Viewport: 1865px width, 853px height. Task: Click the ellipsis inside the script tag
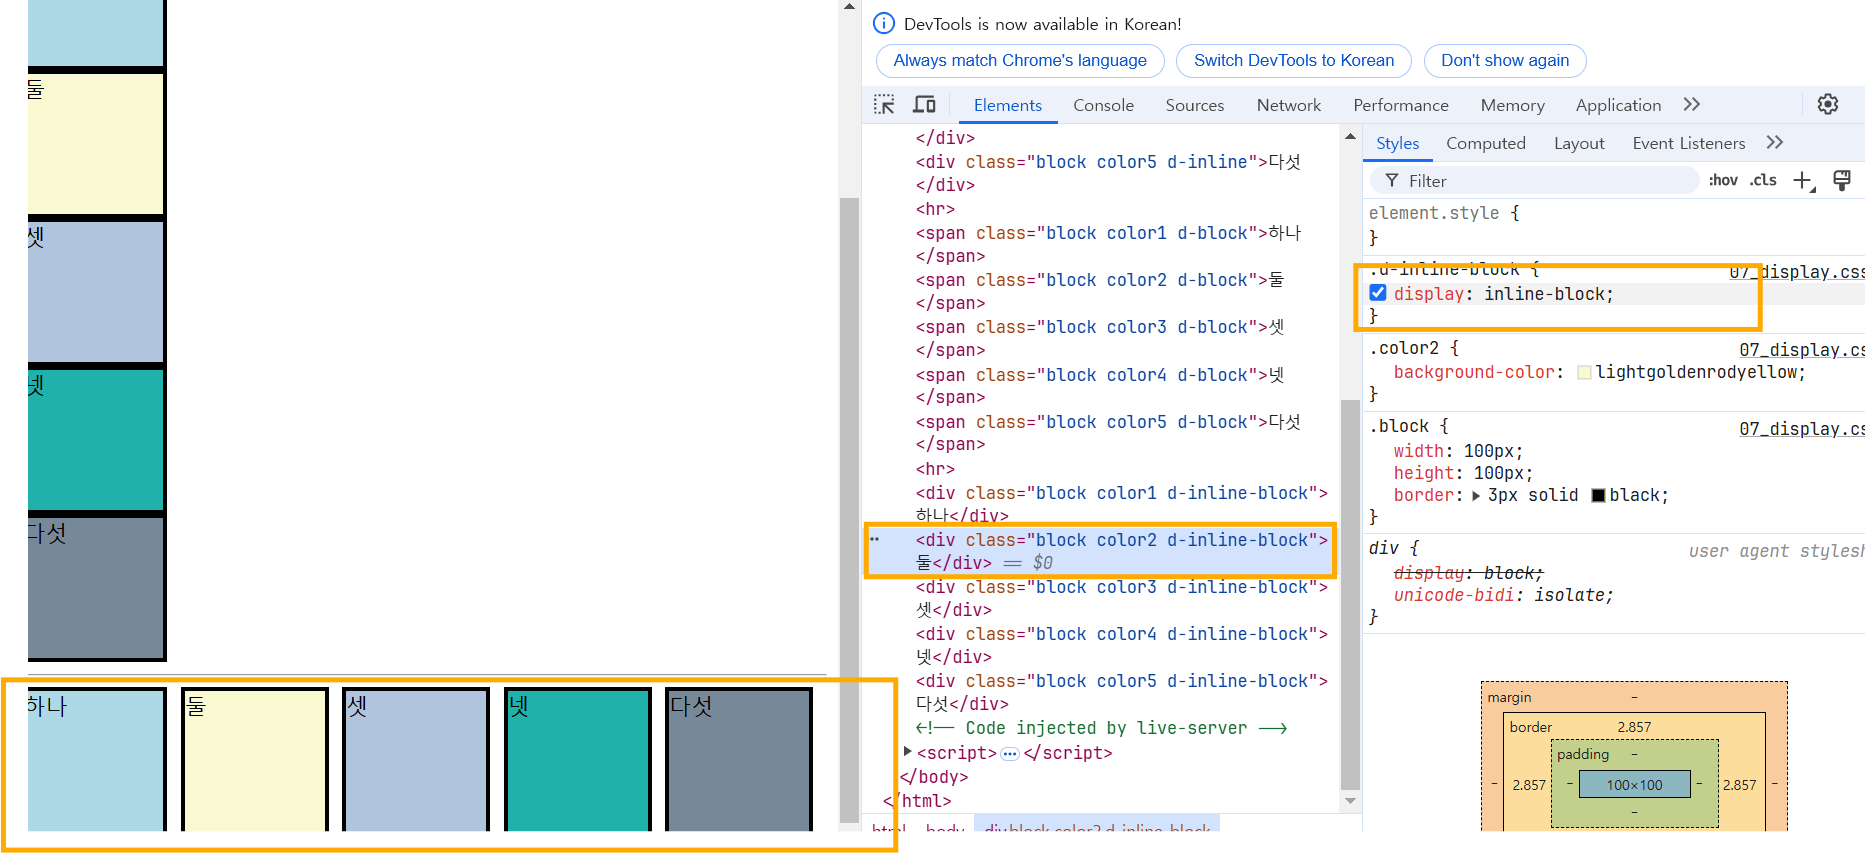tap(1010, 753)
